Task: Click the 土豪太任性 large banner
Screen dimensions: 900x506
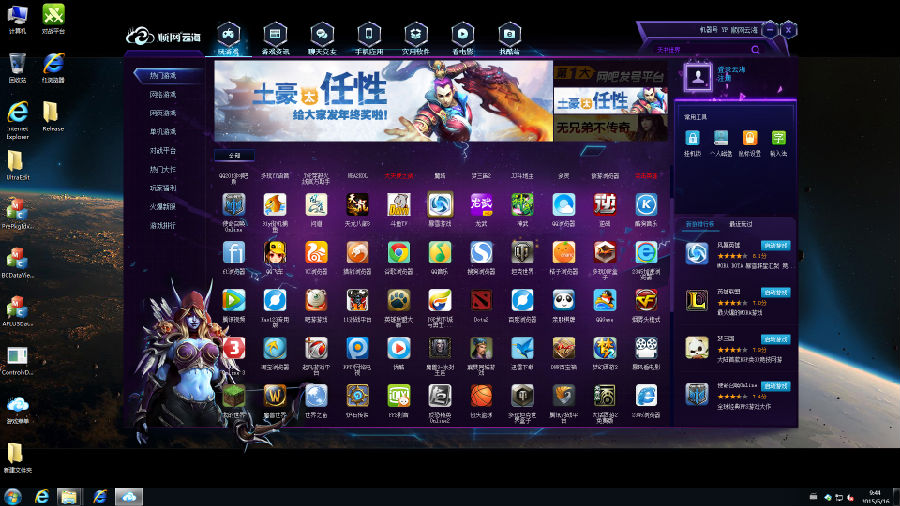Action: pos(383,100)
